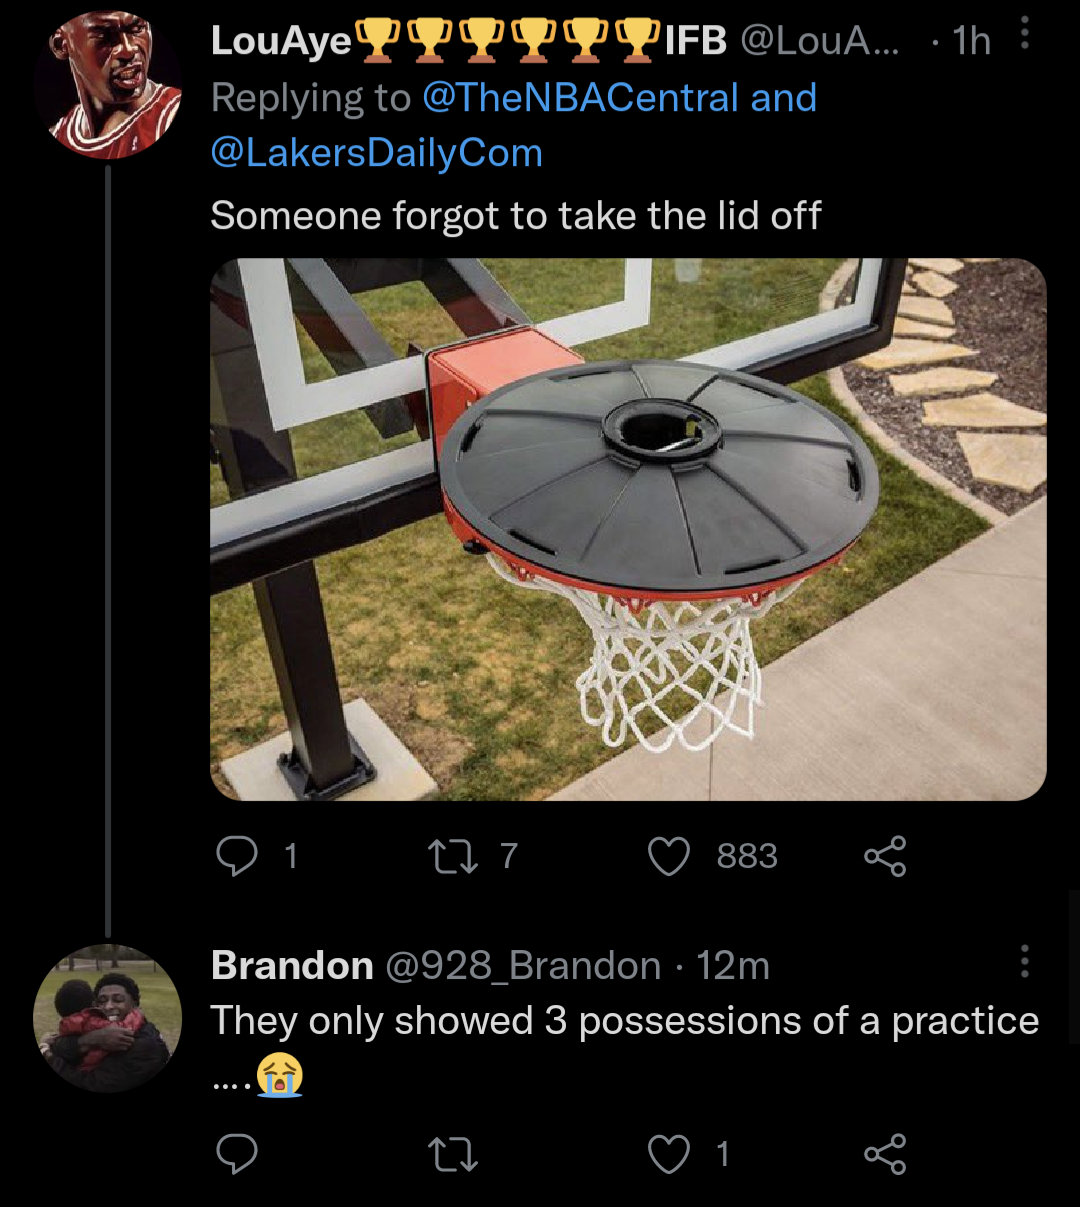The height and width of the screenshot is (1207, 1080).
Task: Open tweet text 'Someone forgot to take the lid off'
Action: [515, 215]
